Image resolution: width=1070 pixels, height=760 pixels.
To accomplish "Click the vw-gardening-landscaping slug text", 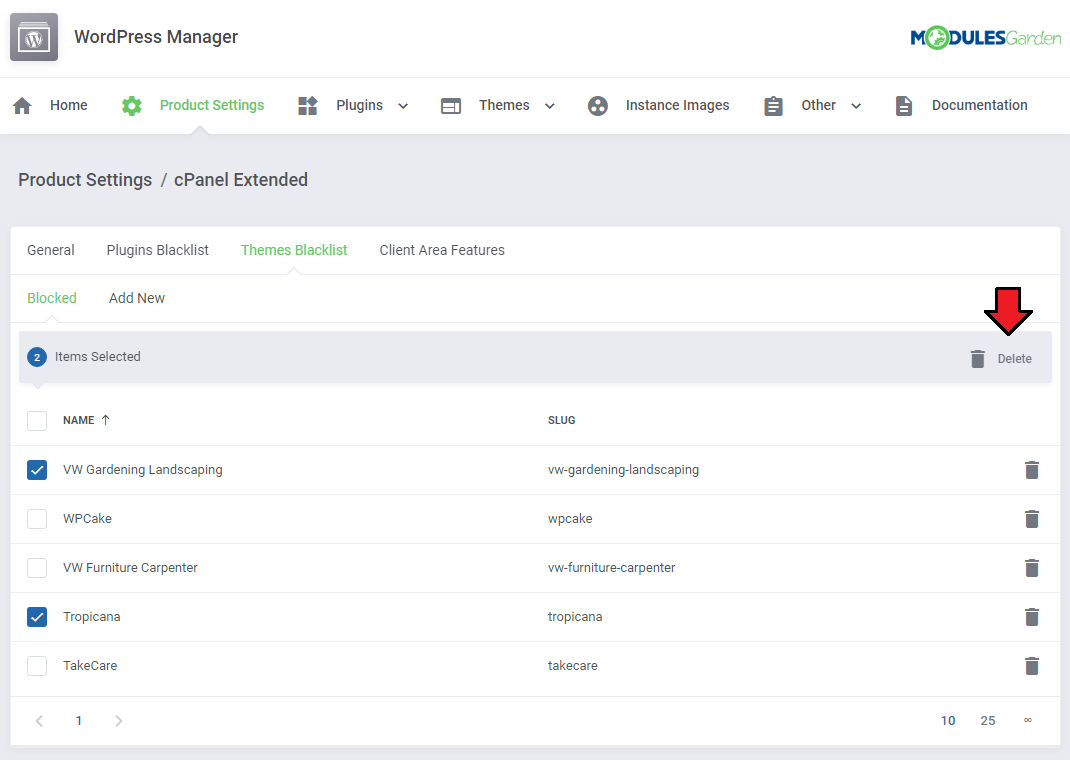I will tap(623, 470).
